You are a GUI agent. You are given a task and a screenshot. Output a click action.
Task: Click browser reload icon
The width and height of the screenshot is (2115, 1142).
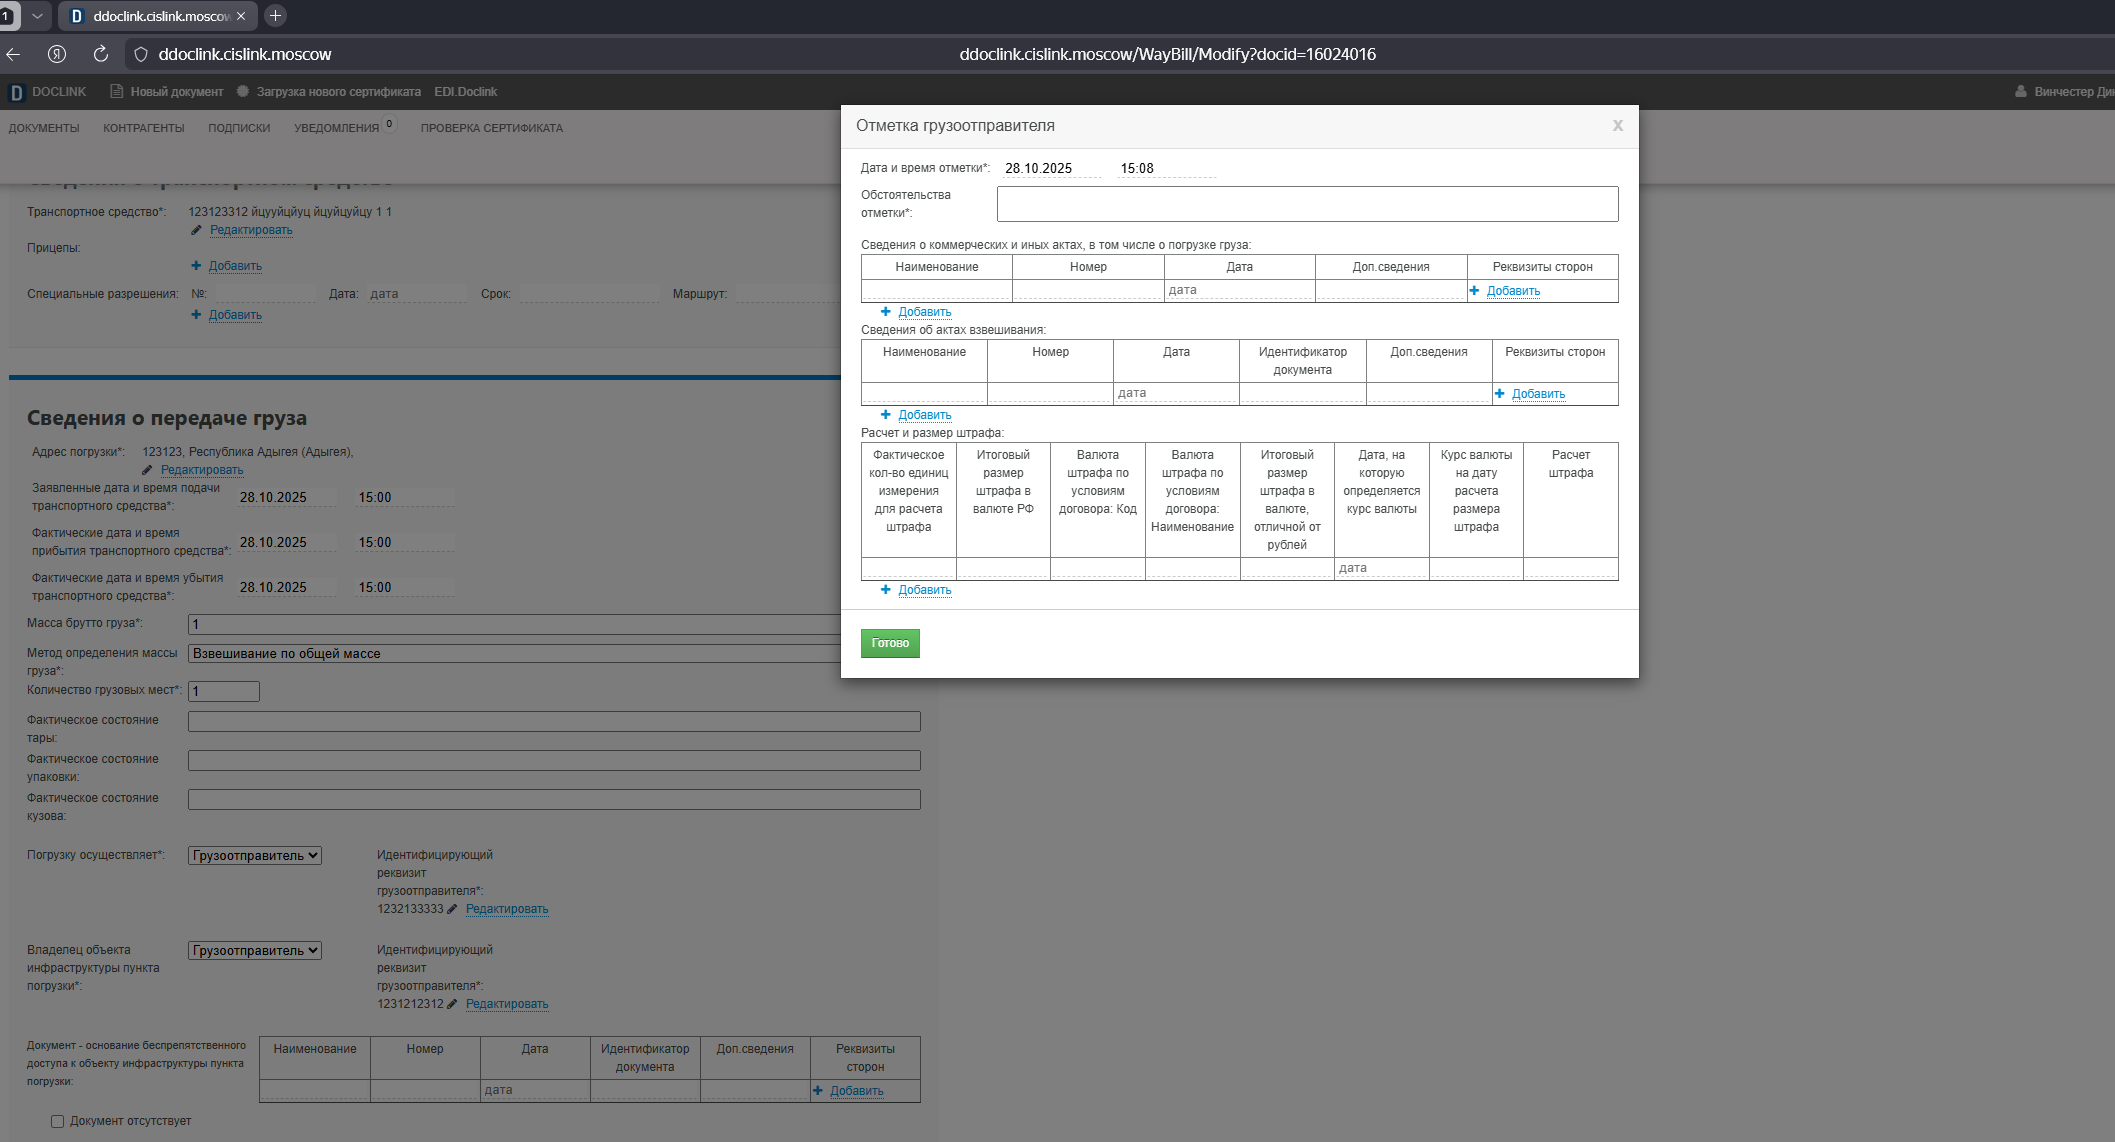[x=100, y=54]
